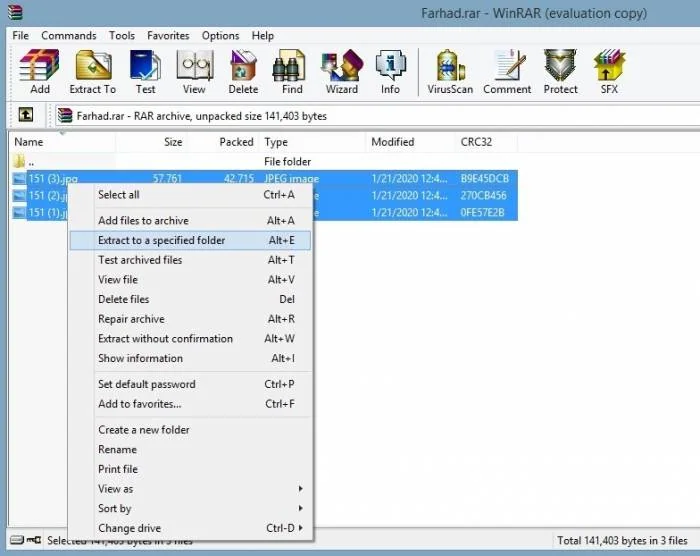
Task: Choose Rename in context menu
Action: tap(191, 449)
